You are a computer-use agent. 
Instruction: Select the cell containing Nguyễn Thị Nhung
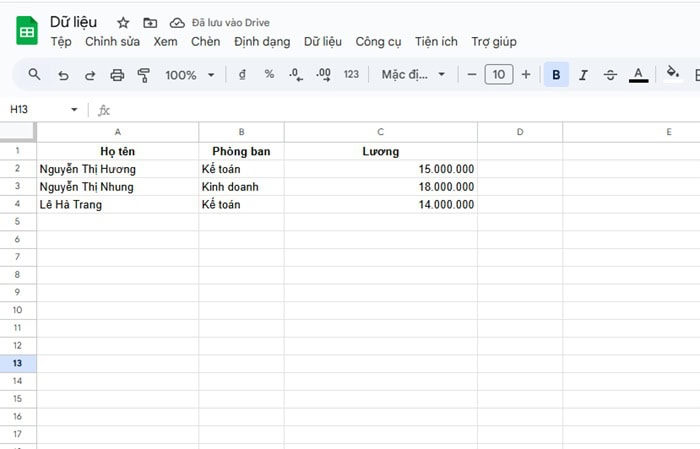[117, 187]
